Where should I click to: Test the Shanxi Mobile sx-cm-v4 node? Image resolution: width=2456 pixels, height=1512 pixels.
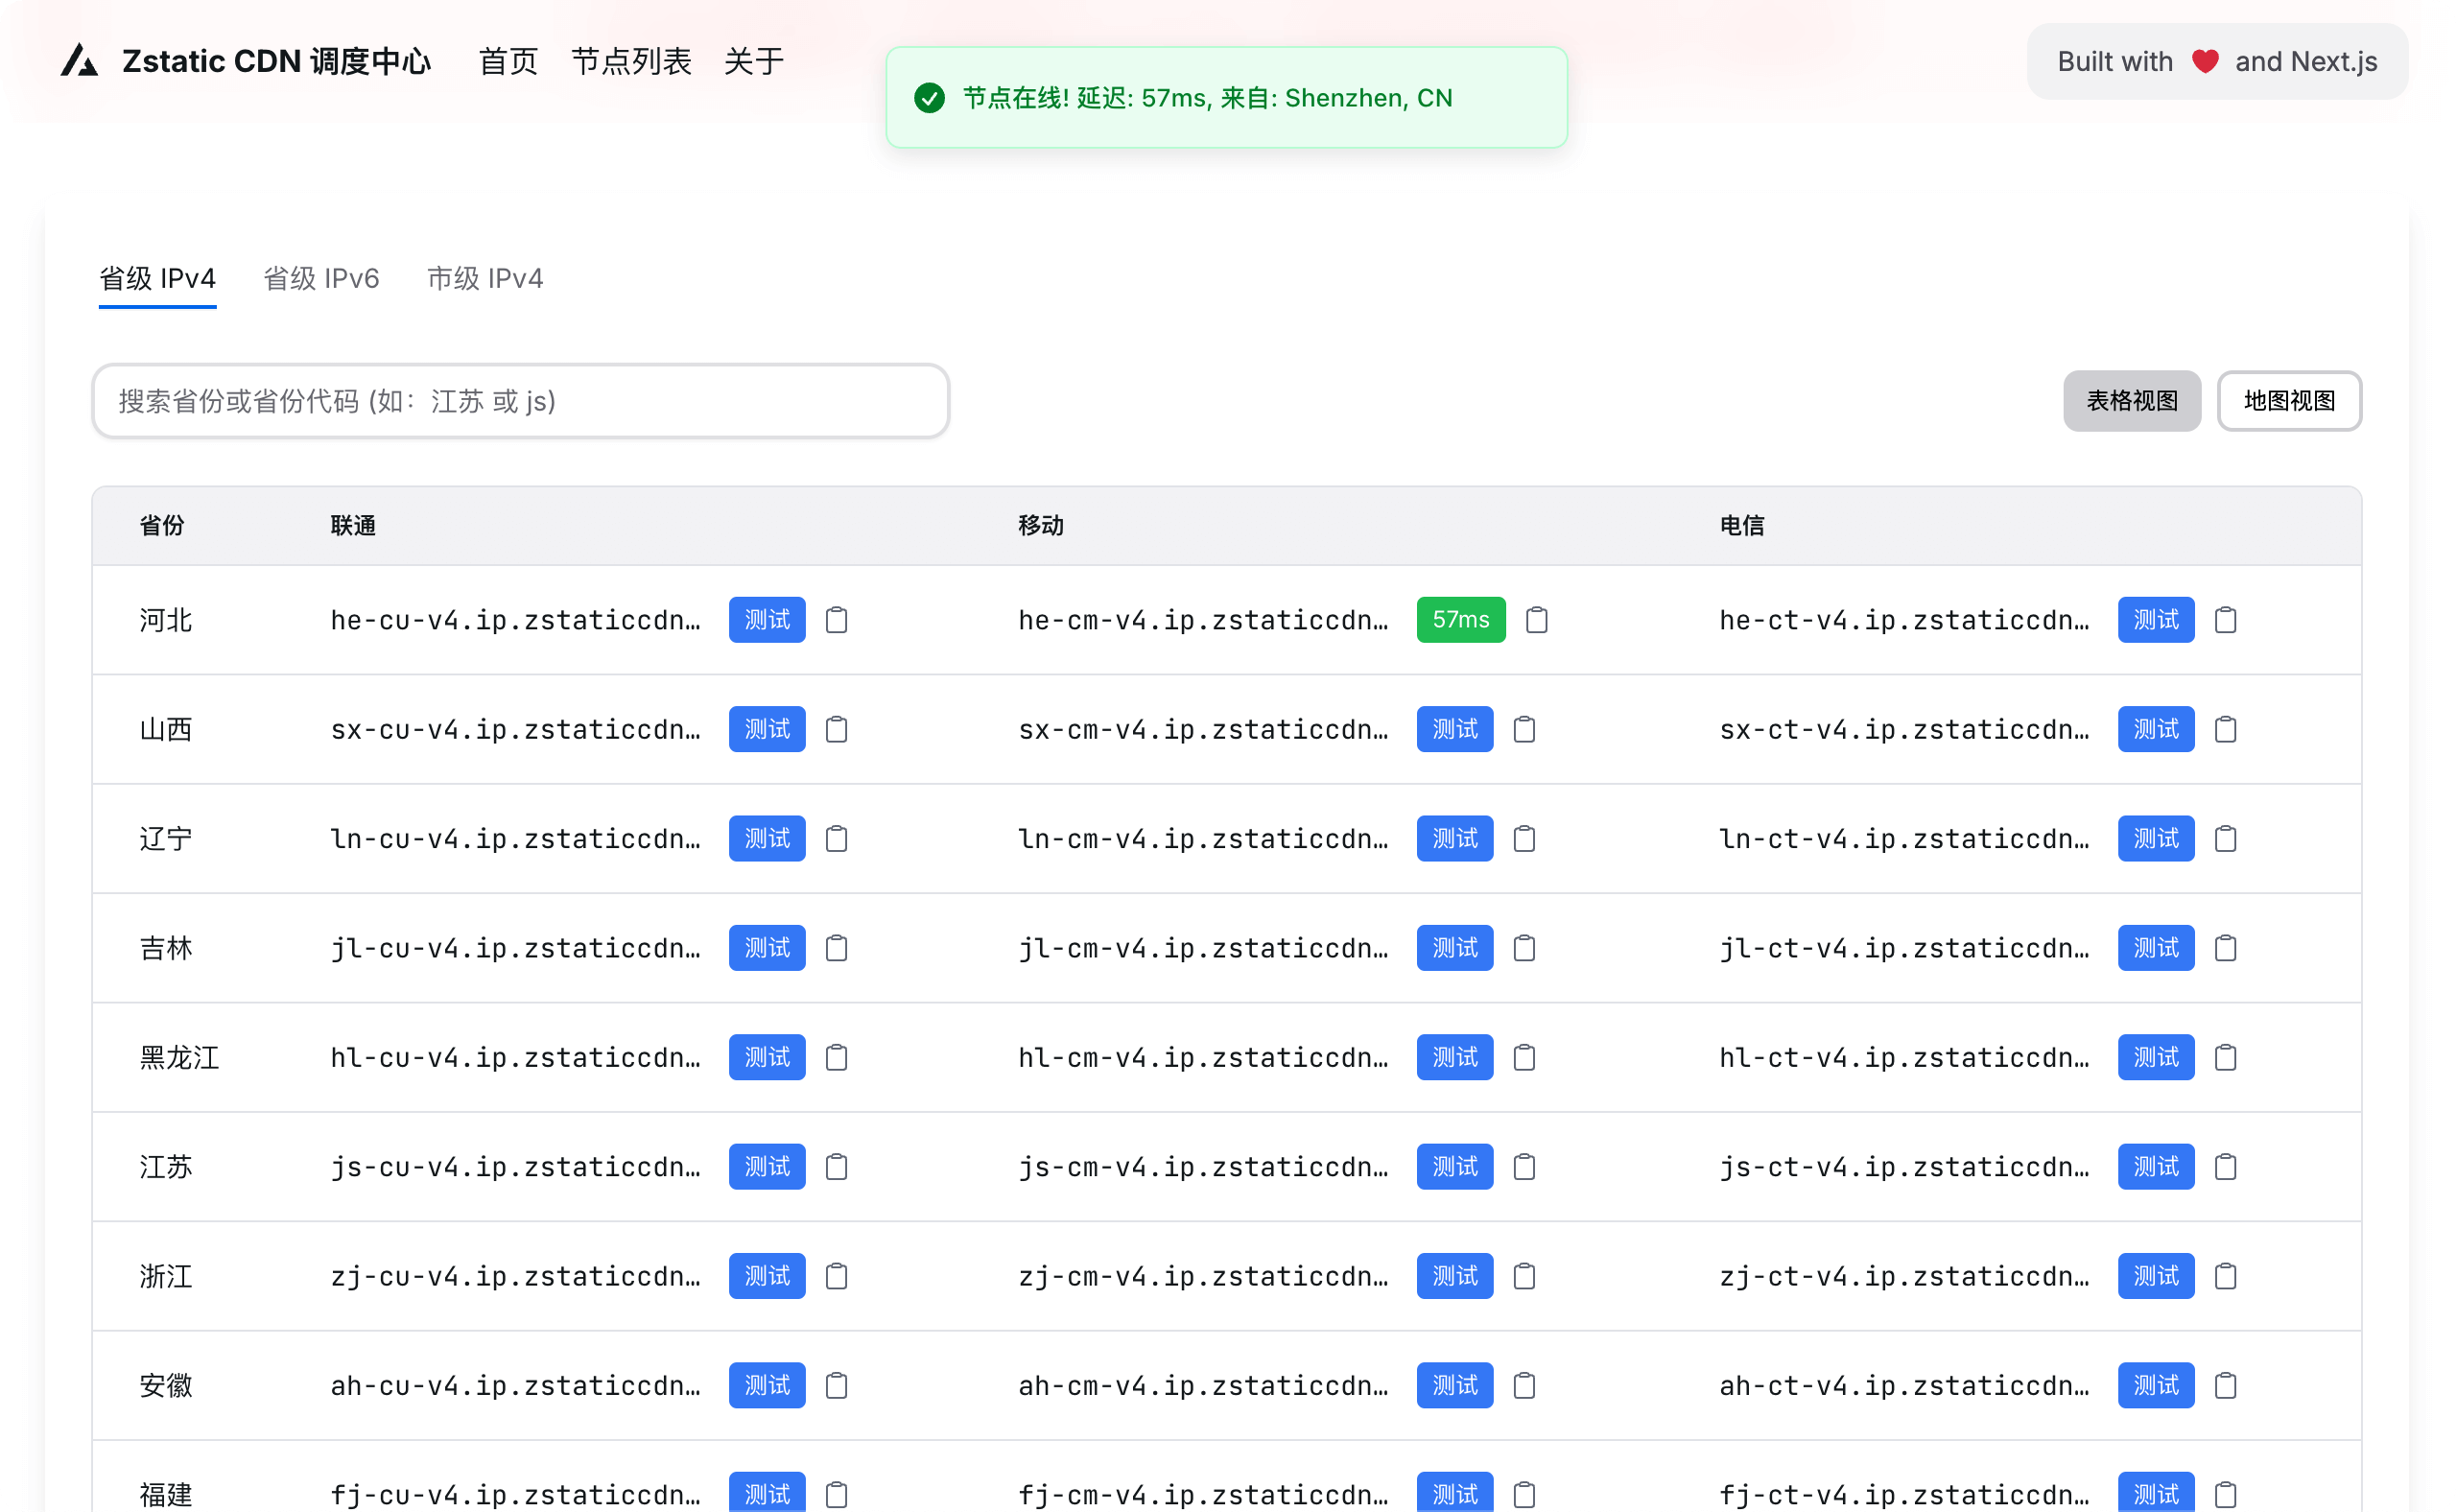click(x=1454, y=729)
